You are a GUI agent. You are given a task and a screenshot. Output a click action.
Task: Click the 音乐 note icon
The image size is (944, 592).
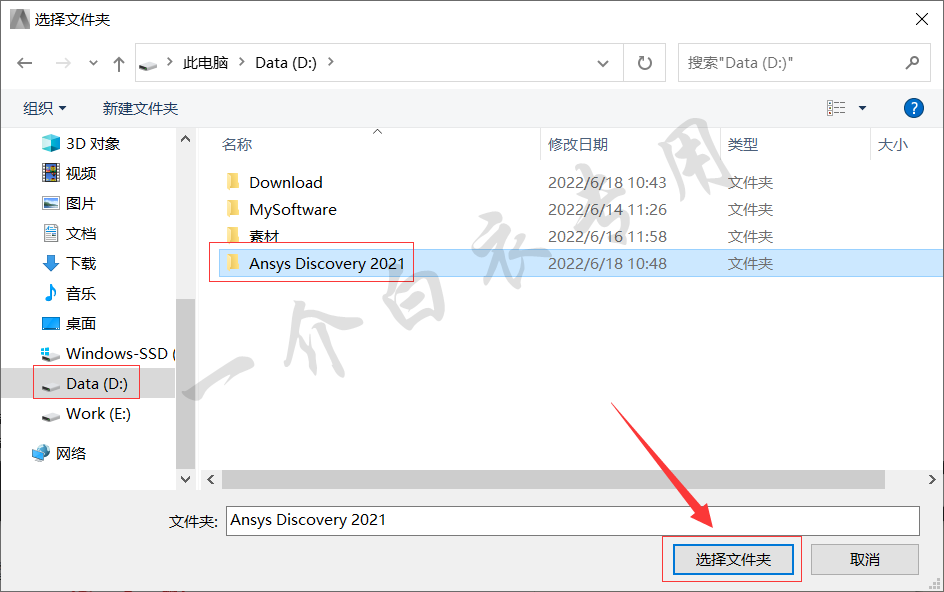click(x=51, y=293)
